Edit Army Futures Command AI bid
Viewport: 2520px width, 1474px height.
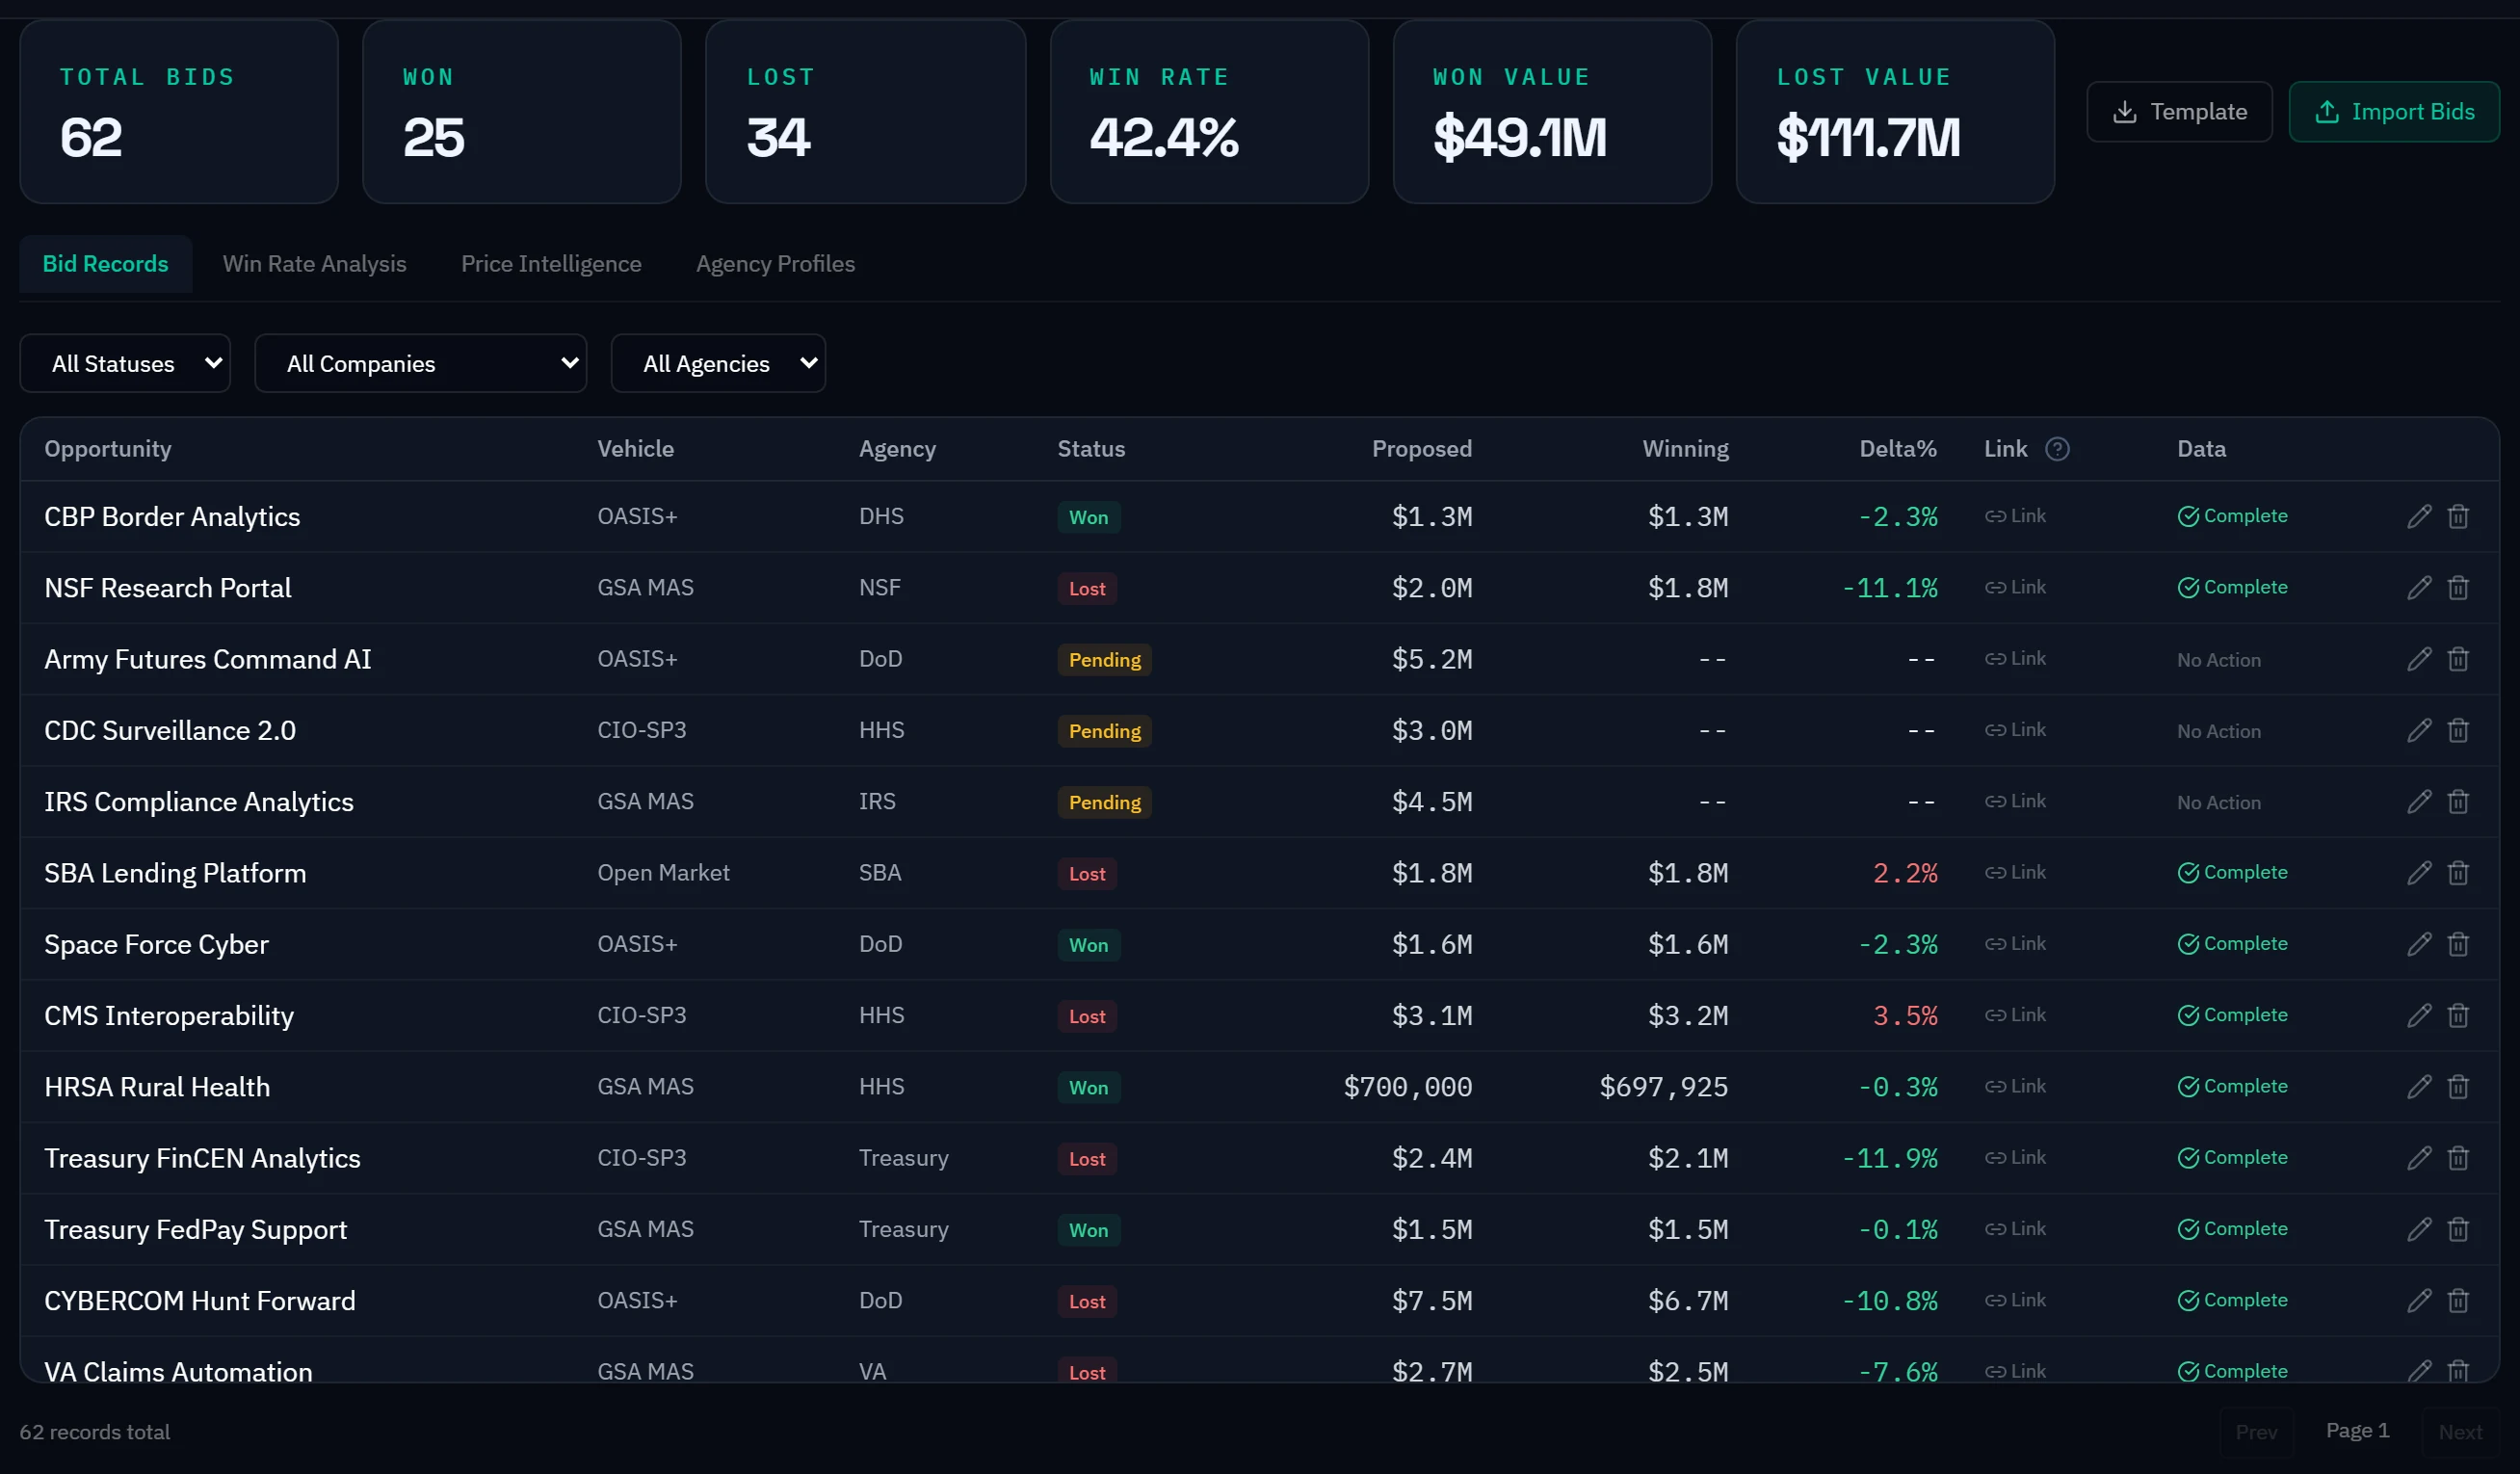2419,659
